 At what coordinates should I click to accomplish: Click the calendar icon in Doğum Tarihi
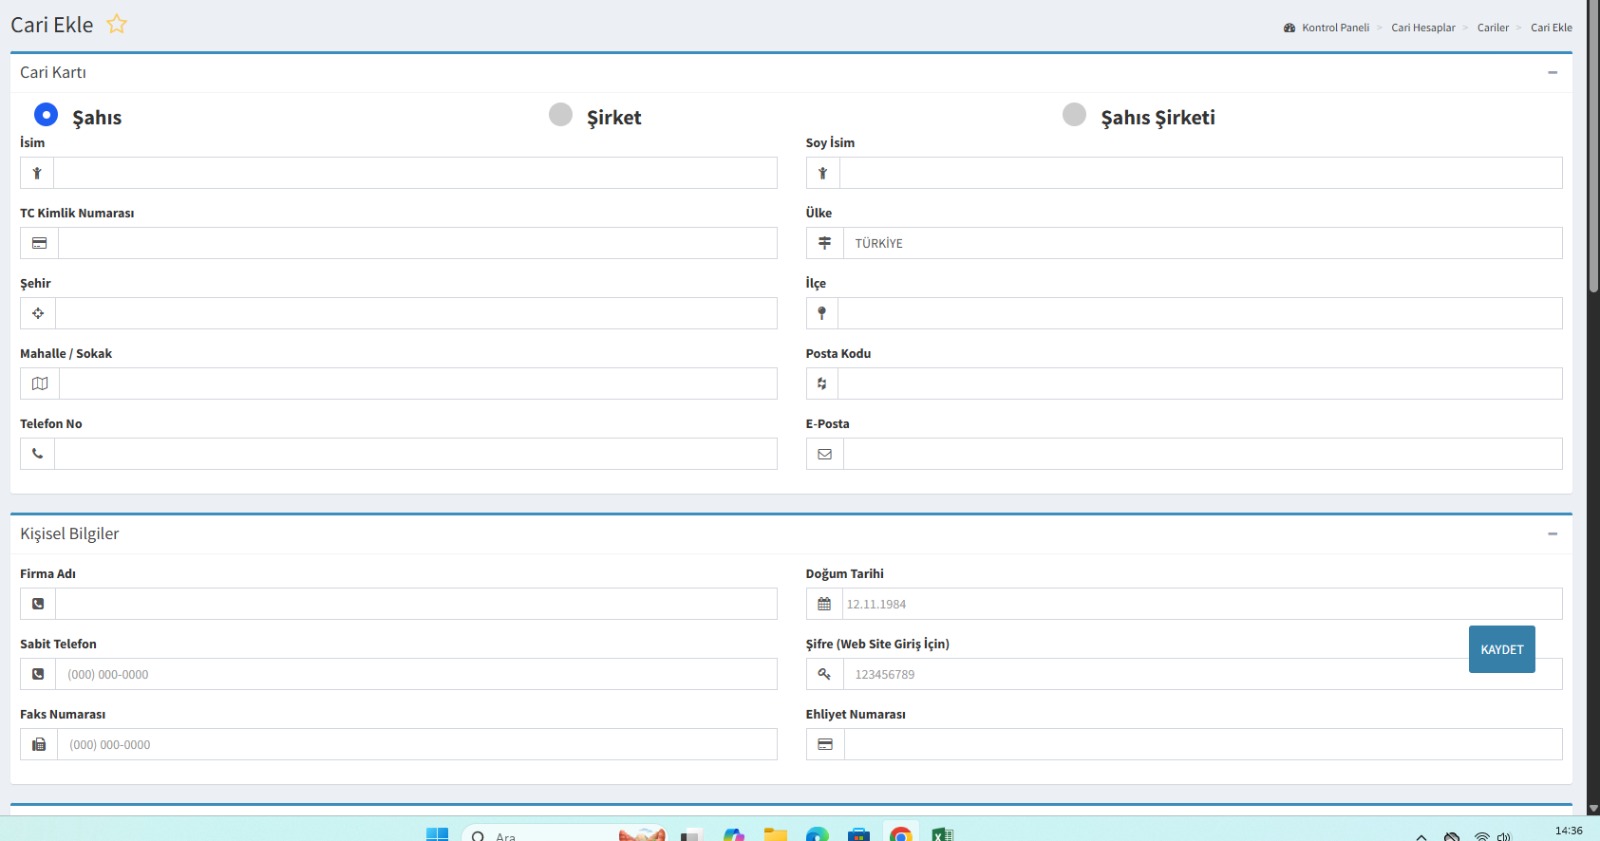(x=824, y=604)
